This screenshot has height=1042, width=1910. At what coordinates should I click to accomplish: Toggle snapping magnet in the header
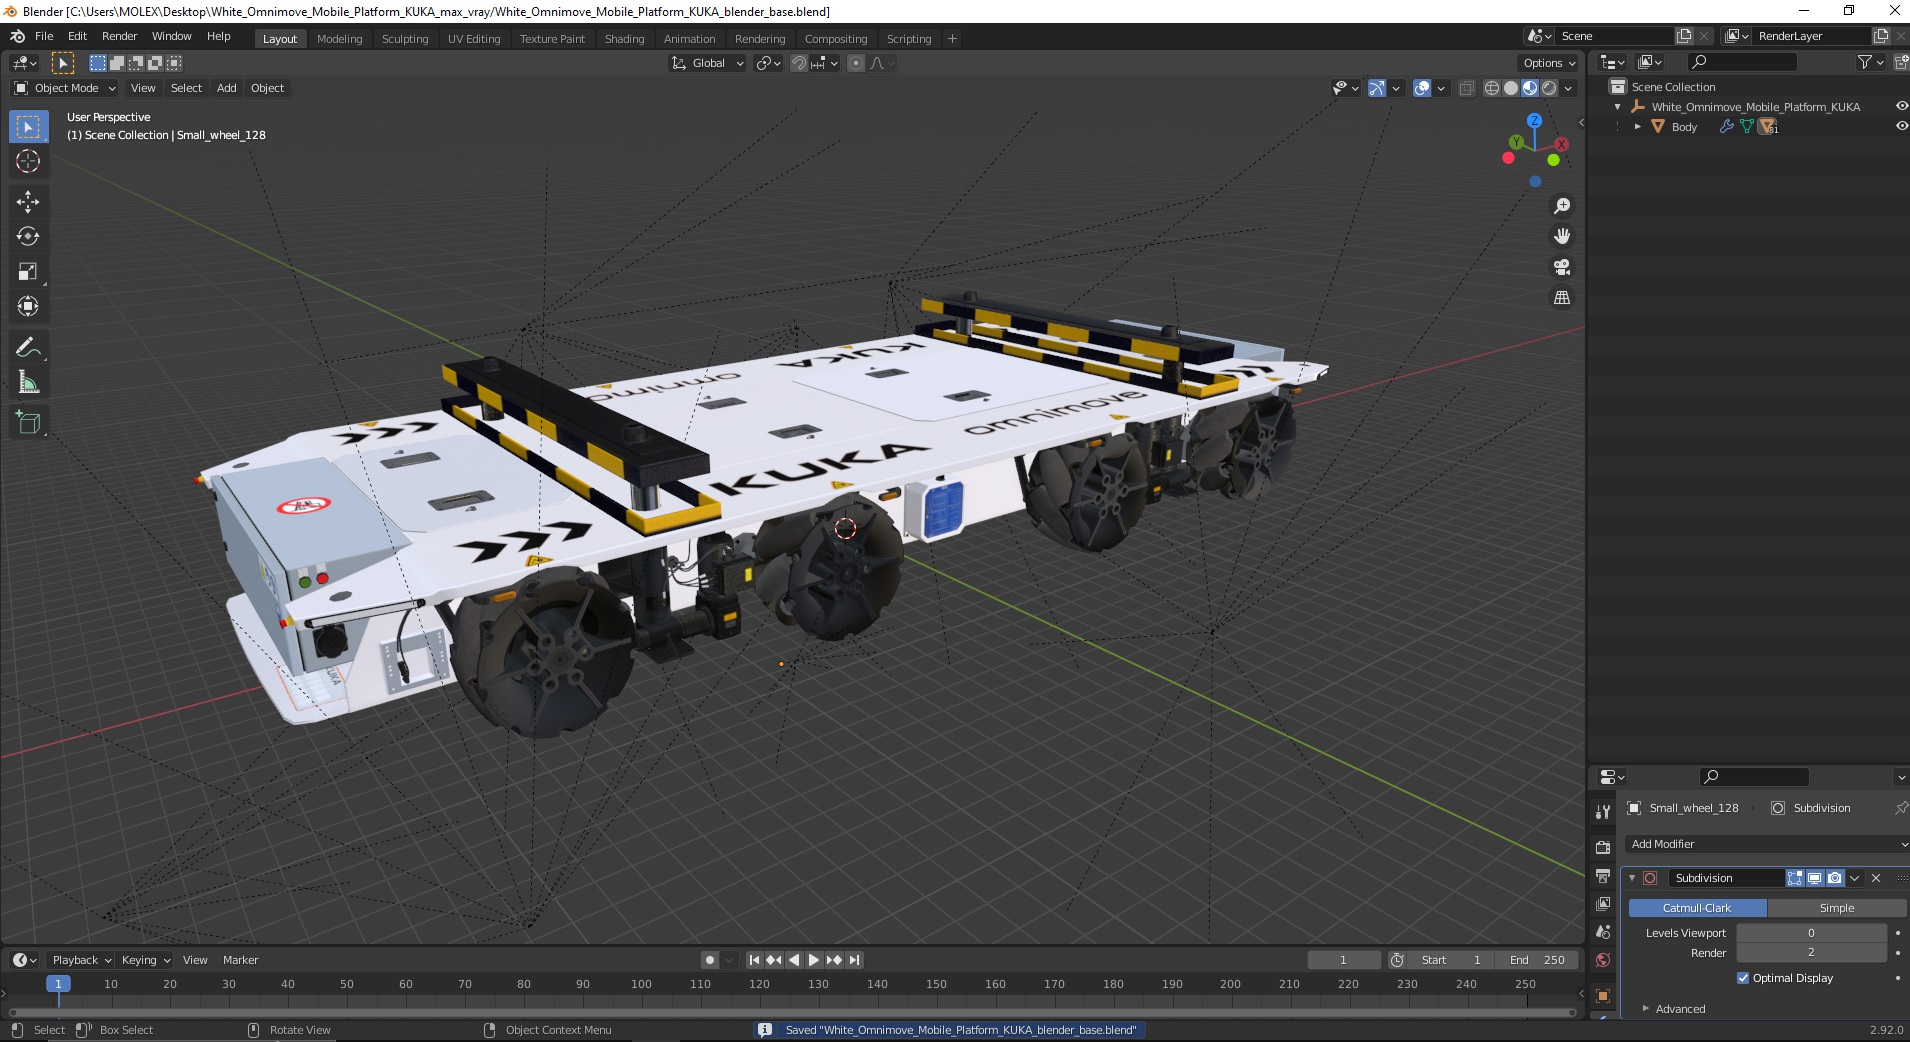tap(798, 63)
